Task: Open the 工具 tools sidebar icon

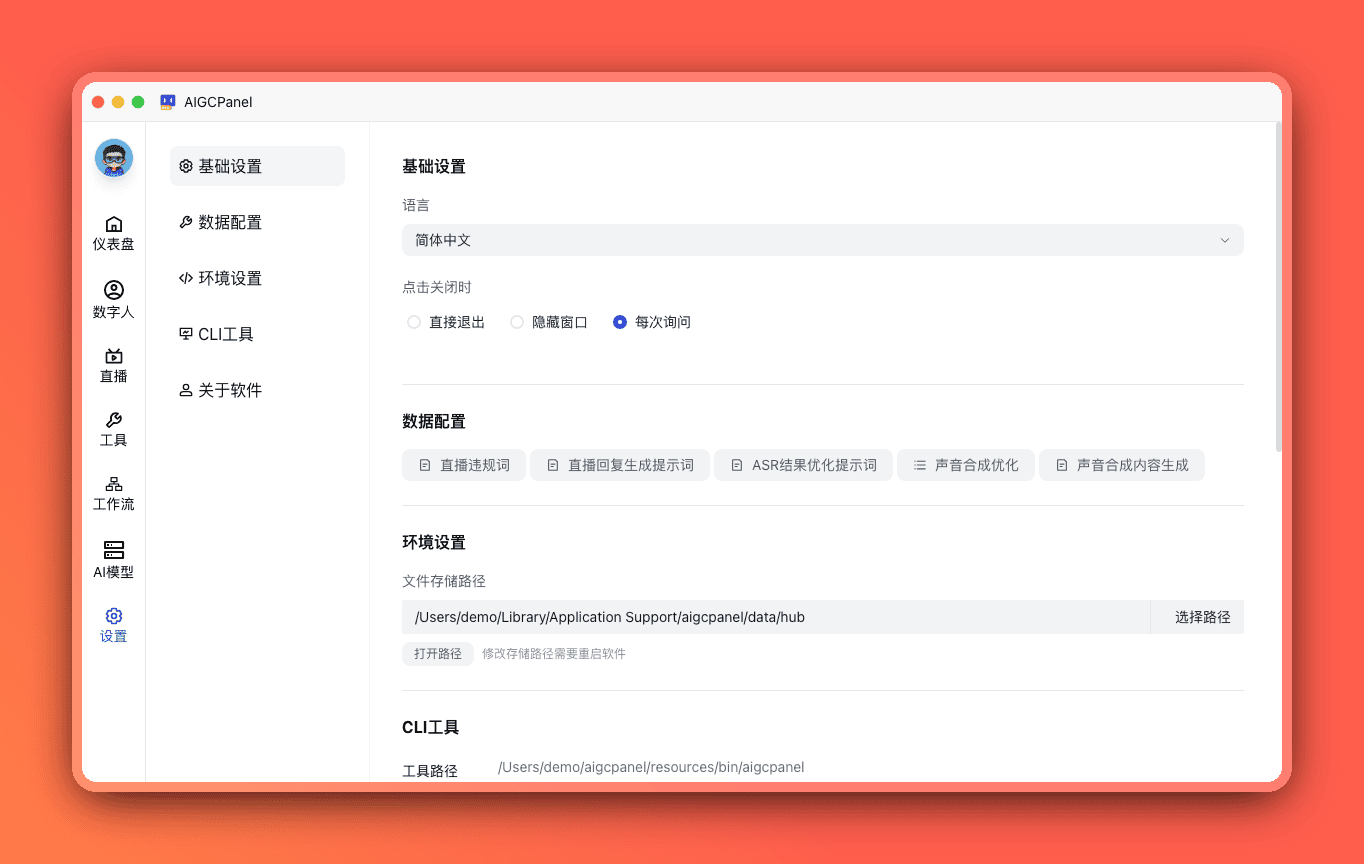Action: [x=113, y=429]
